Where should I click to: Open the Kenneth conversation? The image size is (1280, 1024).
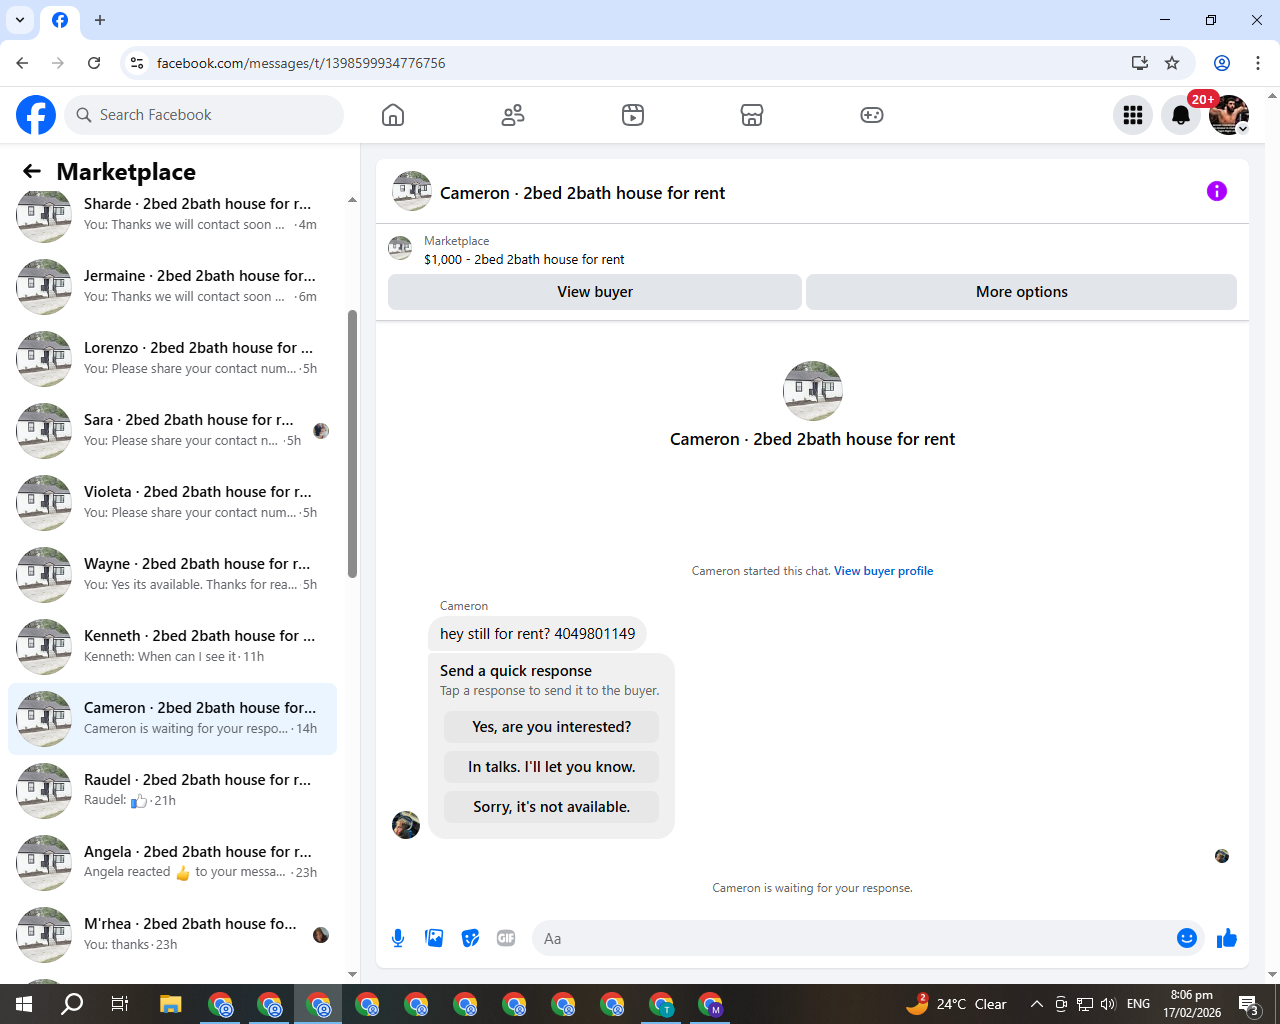coord(172,646)
